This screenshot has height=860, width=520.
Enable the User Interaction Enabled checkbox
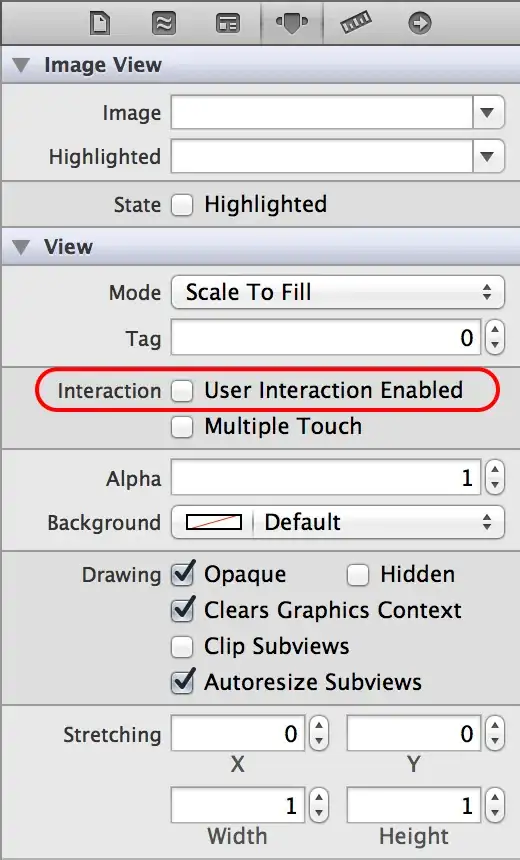tap(182, 391)
